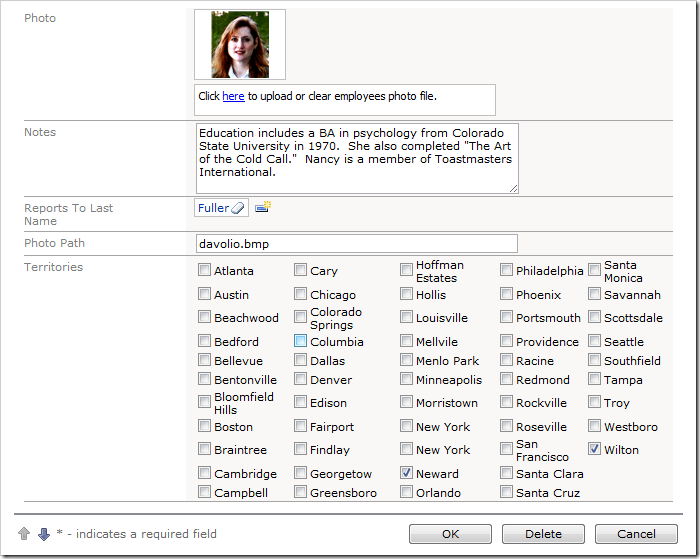
Task: Toggle the Orlando territory checkbox
Action: coord(407,492)
